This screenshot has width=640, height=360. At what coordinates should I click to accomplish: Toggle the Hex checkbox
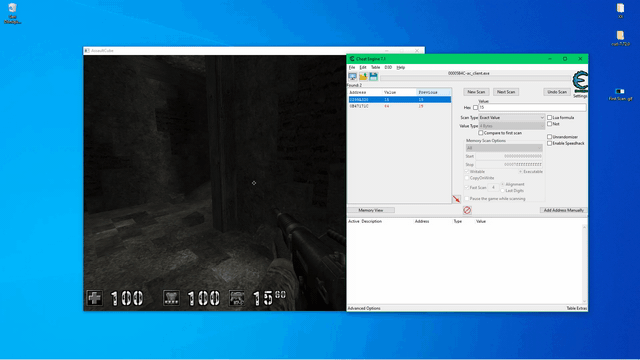475,107
